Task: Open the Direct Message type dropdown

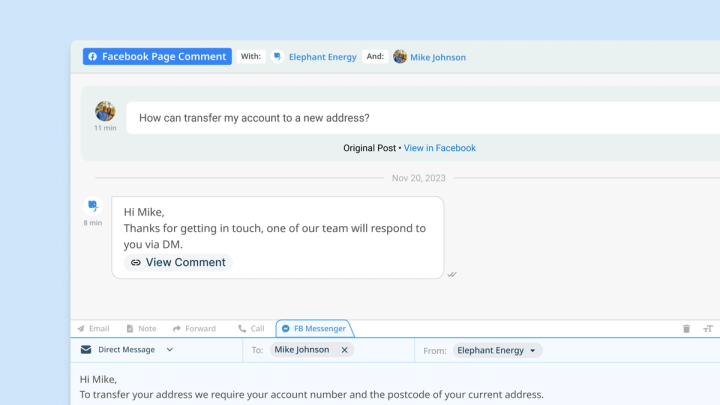Action: pos(127,350)
